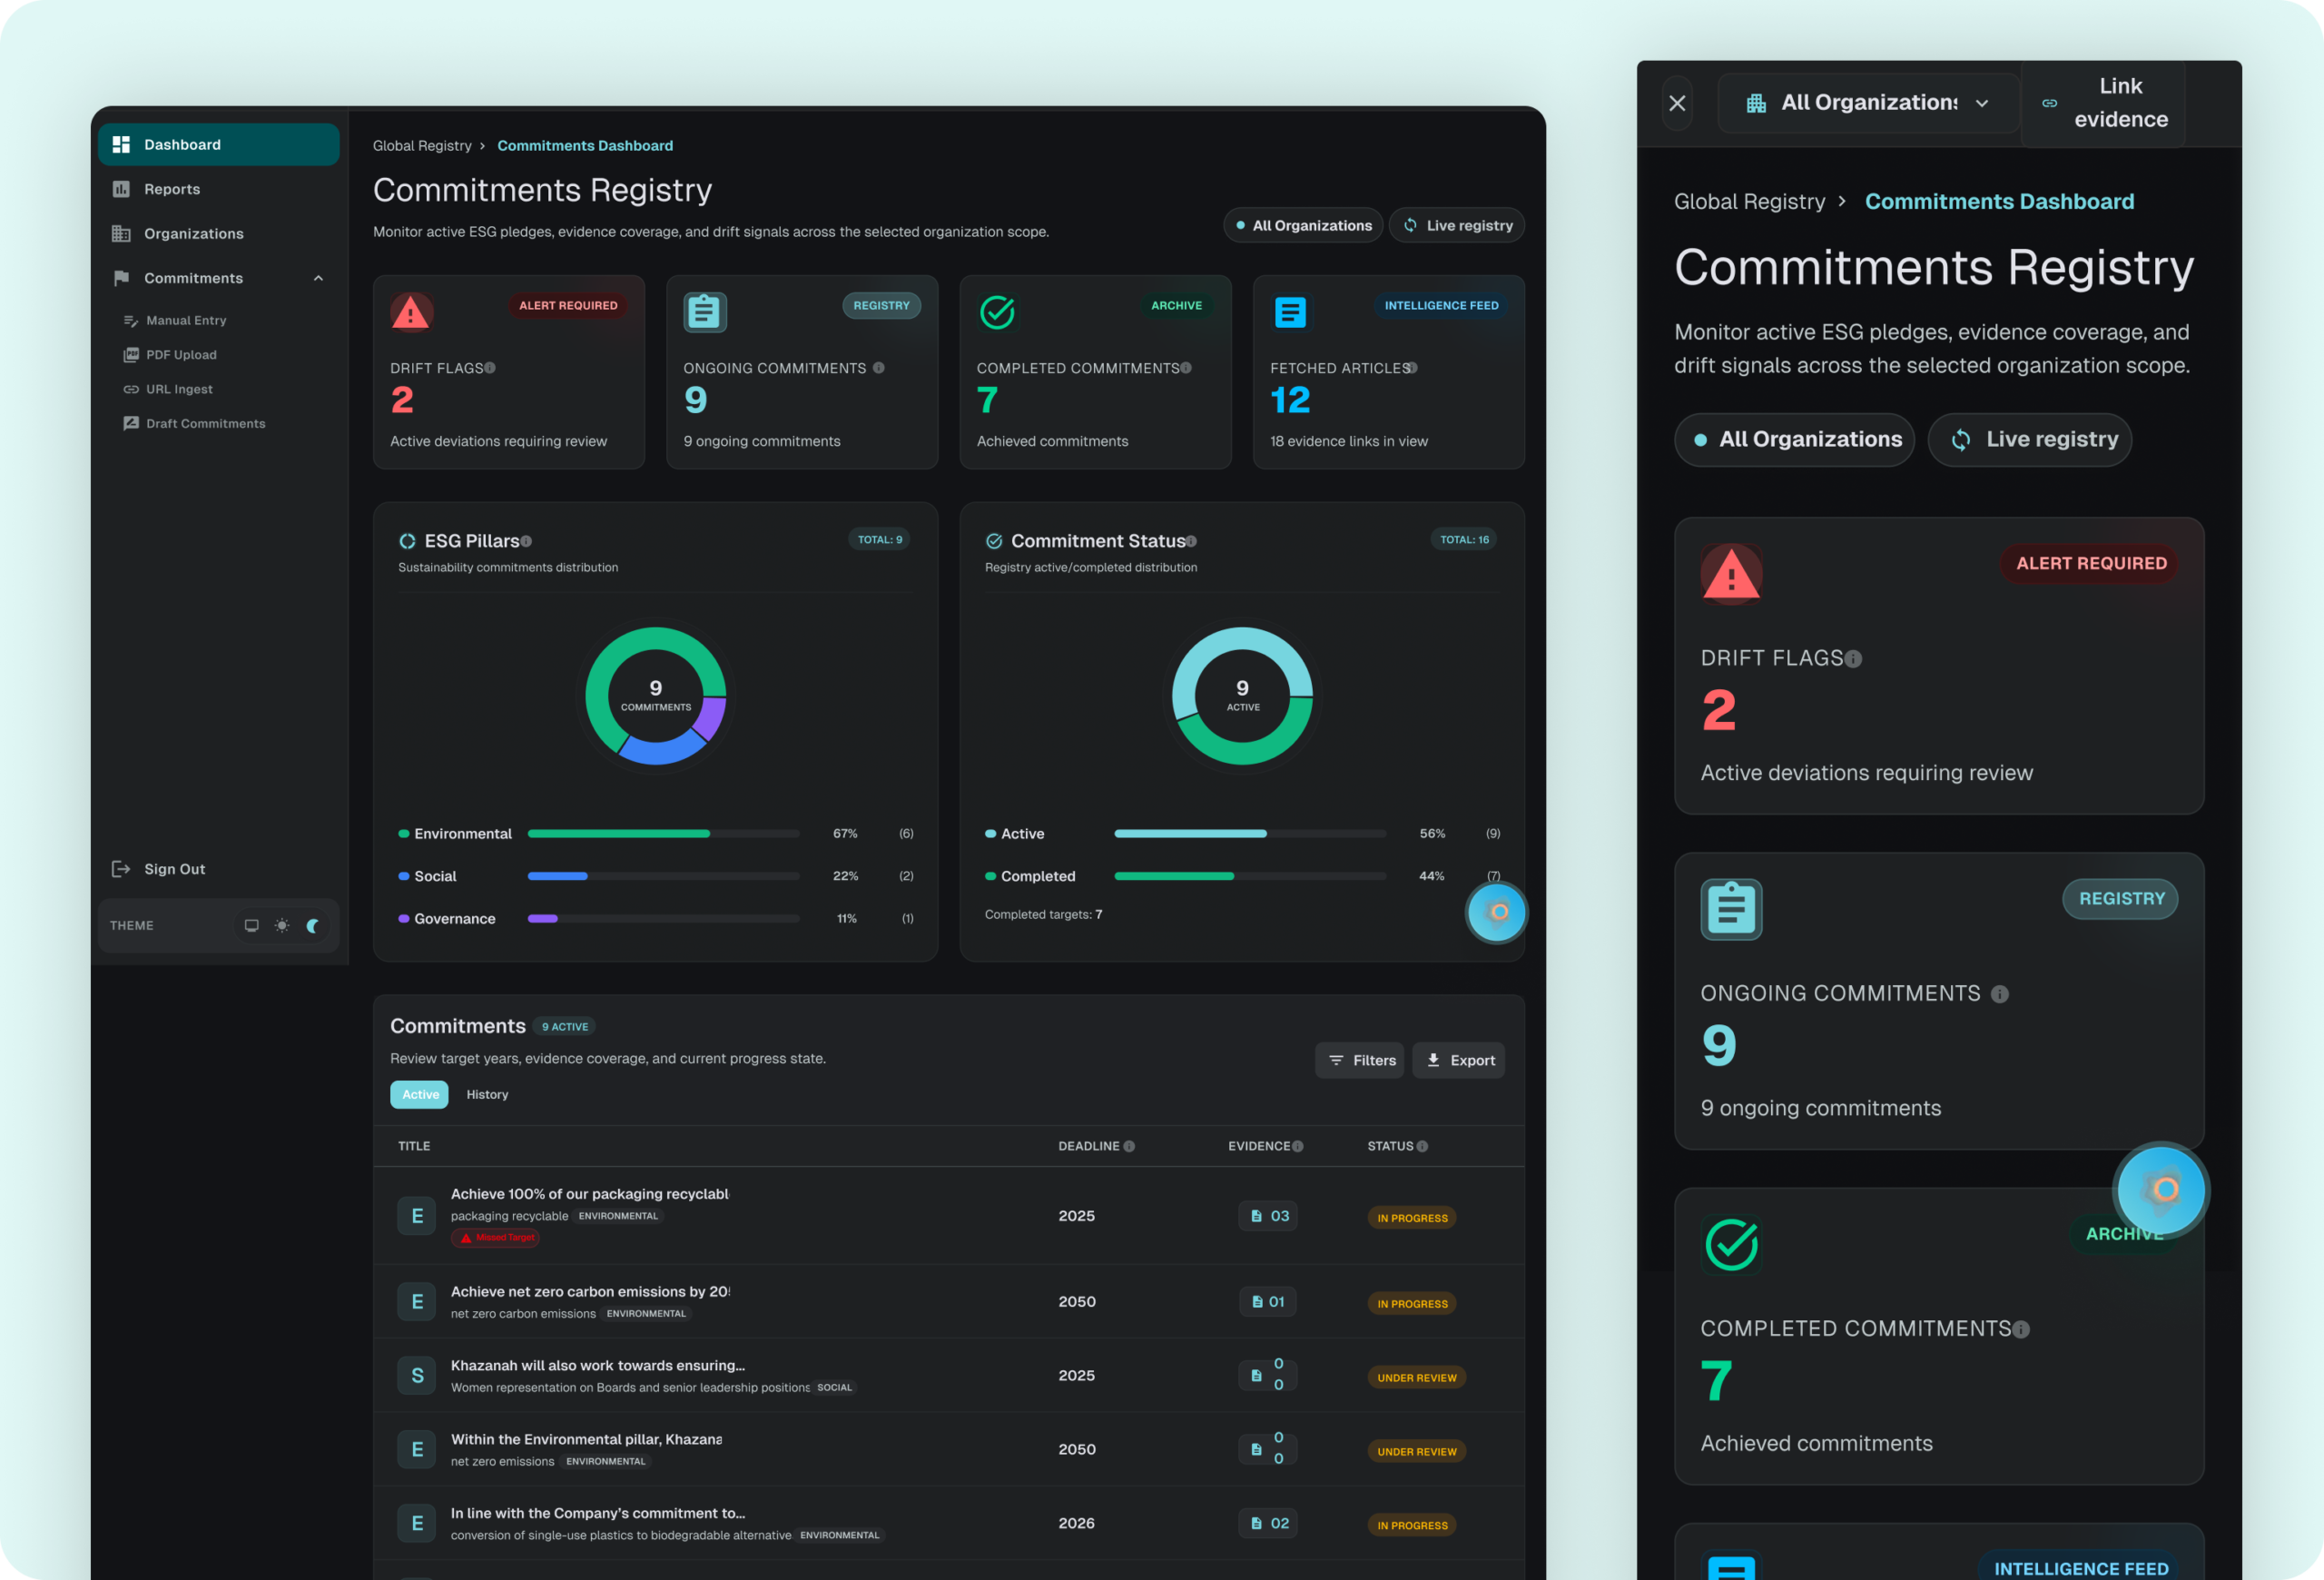Viewport: 2324px width, 1580px height.
Task: Open evidence badge 03 for packaging recyclable row
Action: 1268,1216
